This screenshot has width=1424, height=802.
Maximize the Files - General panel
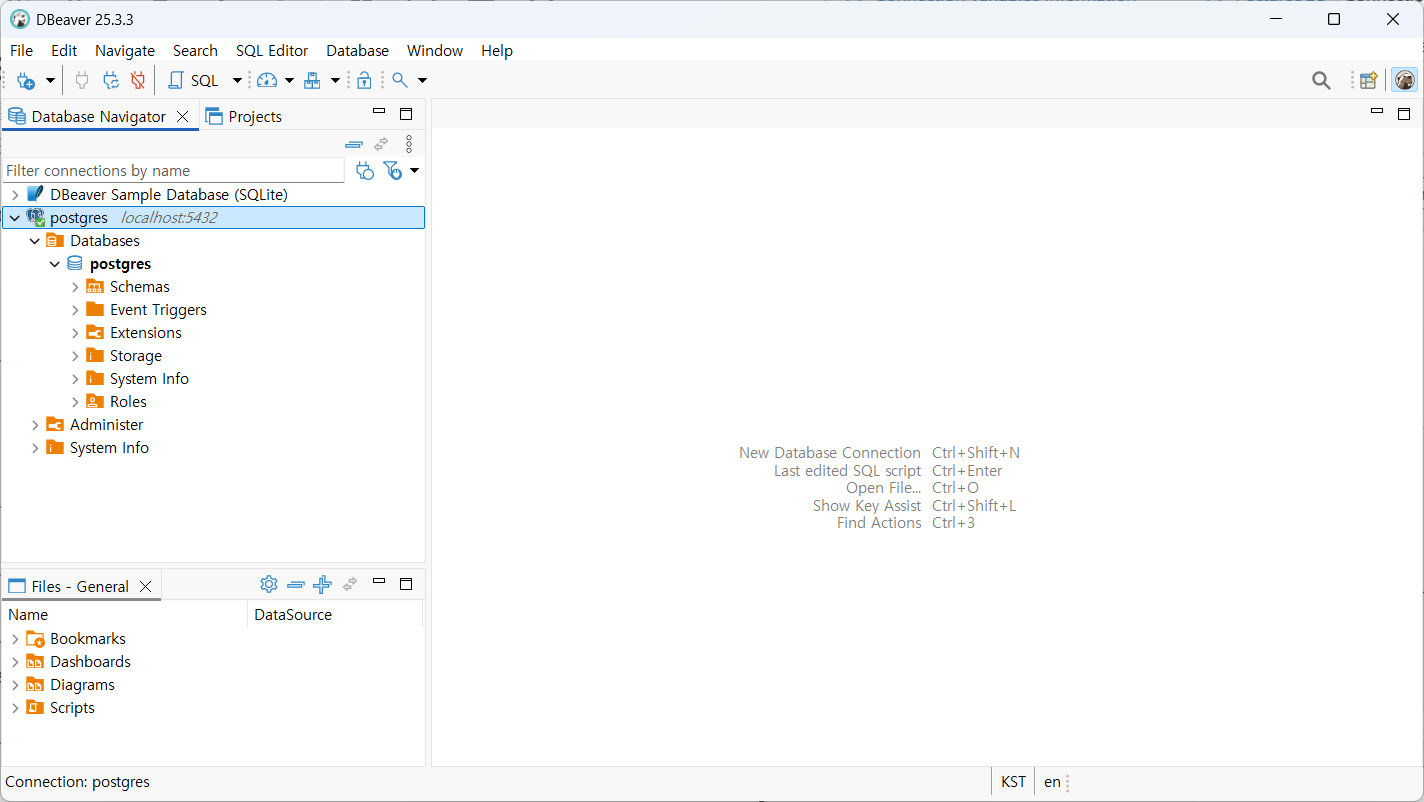tap(406, 583)
